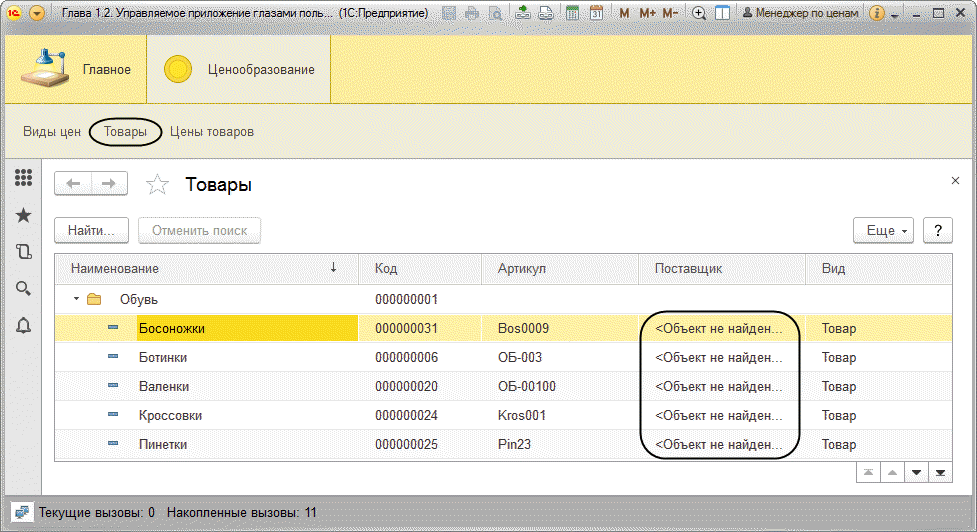
Task: Open search magnifier in left sidebar
Action: (23, 288)
